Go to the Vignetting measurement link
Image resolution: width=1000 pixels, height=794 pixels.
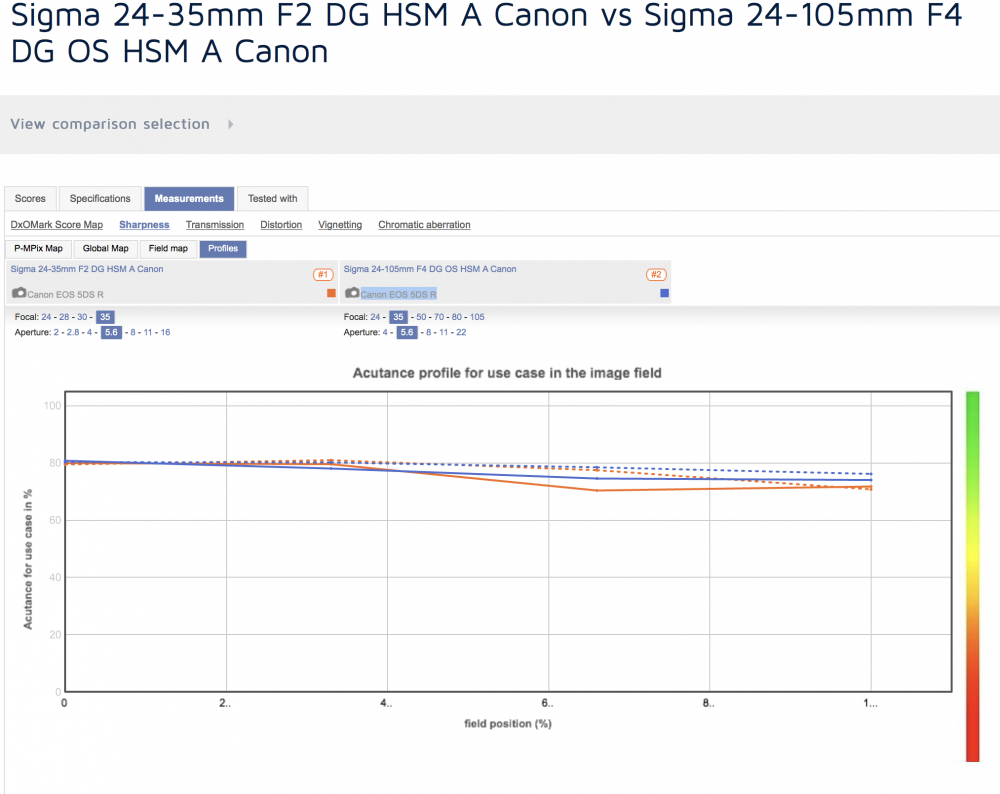point(340,224)
